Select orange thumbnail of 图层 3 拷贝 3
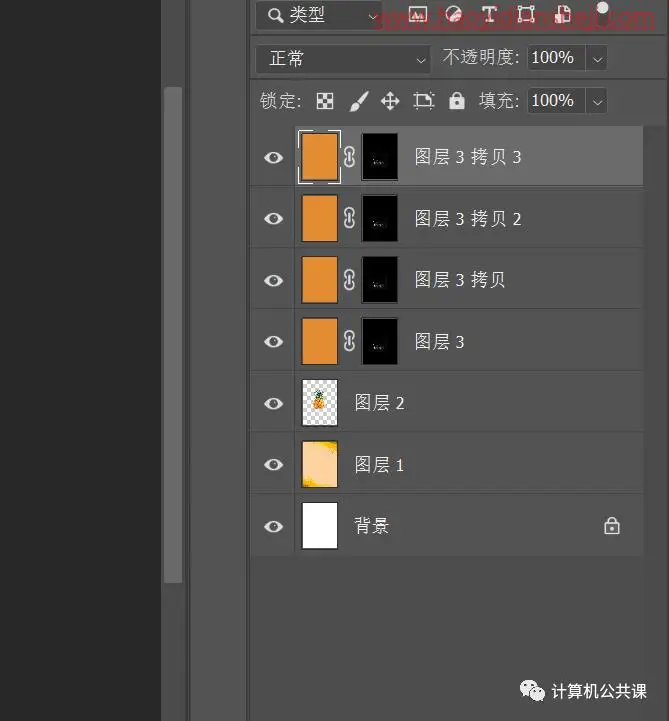Screen dimensions: 669x721 point(320,157)
